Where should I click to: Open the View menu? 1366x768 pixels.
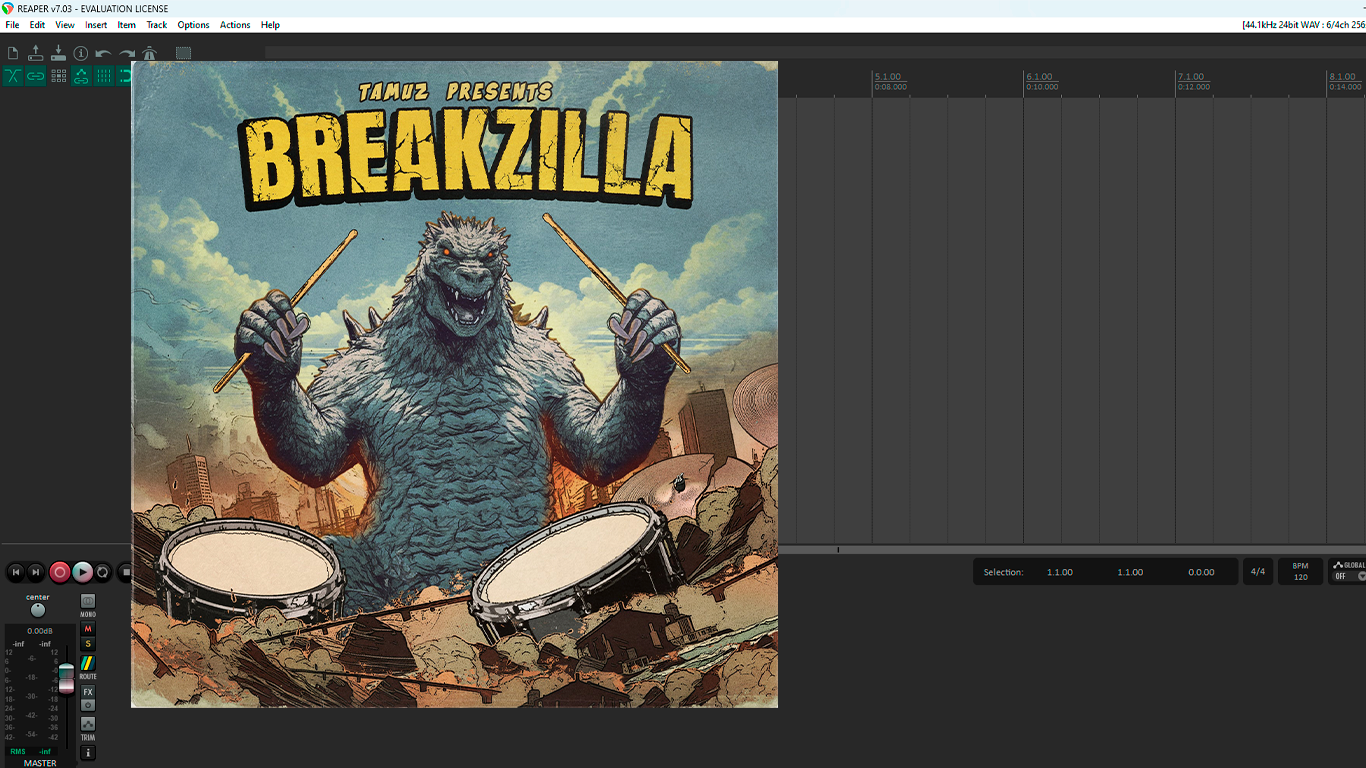point(65,25)
